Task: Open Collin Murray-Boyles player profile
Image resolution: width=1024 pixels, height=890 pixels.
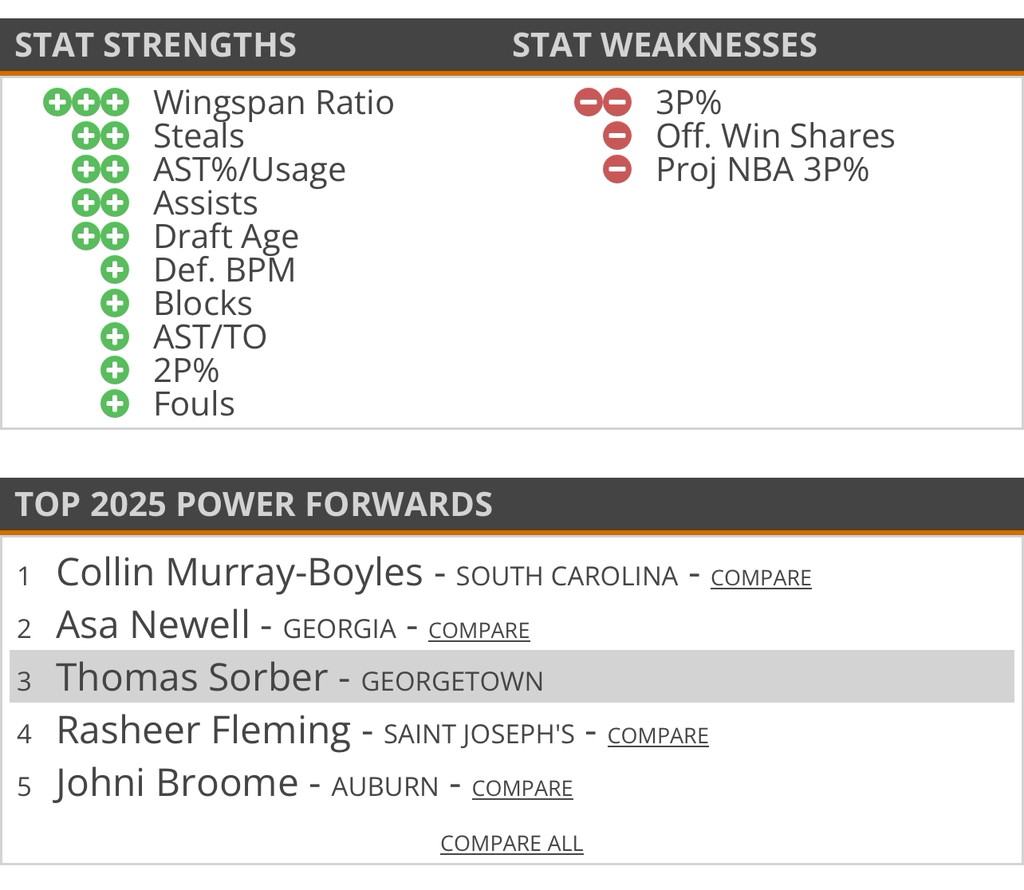Action: click(239, 573)
